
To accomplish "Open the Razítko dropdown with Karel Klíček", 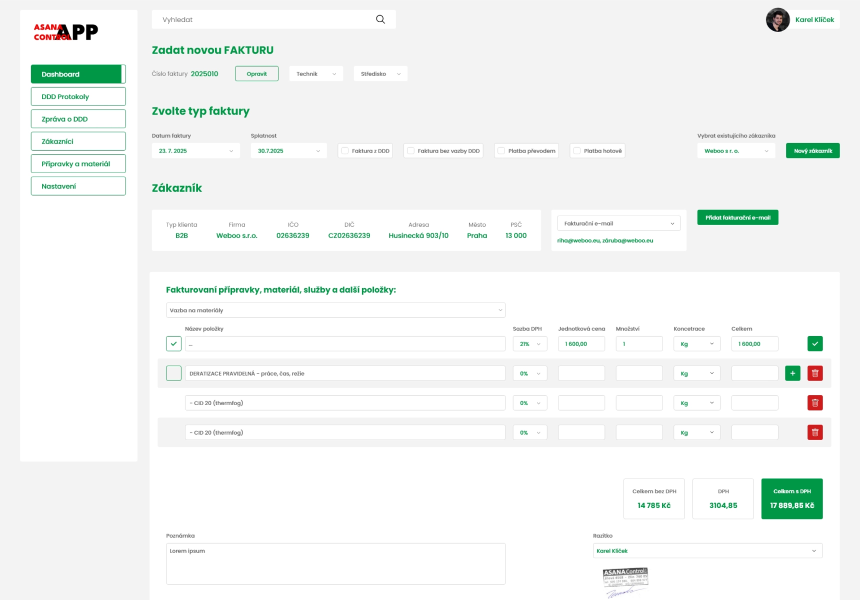I will (706, 551).
